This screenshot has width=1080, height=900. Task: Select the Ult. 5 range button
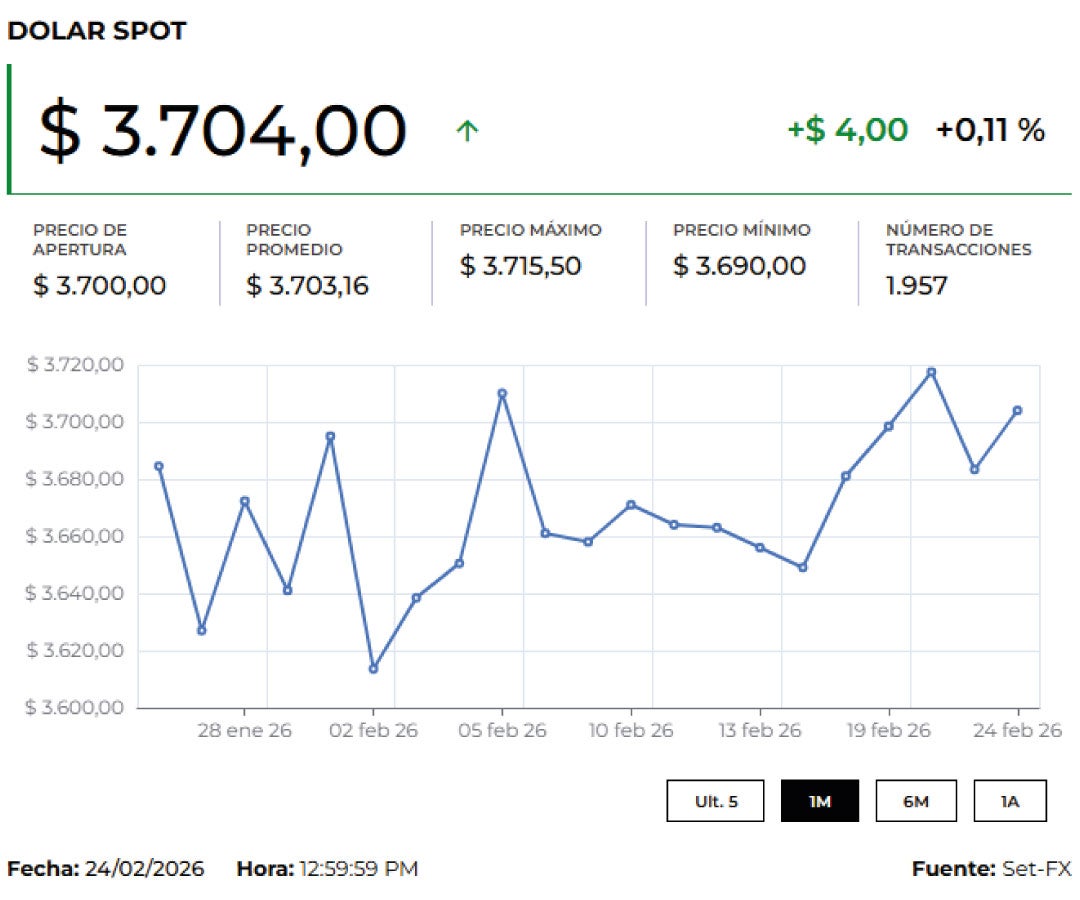tap(716, 801)
